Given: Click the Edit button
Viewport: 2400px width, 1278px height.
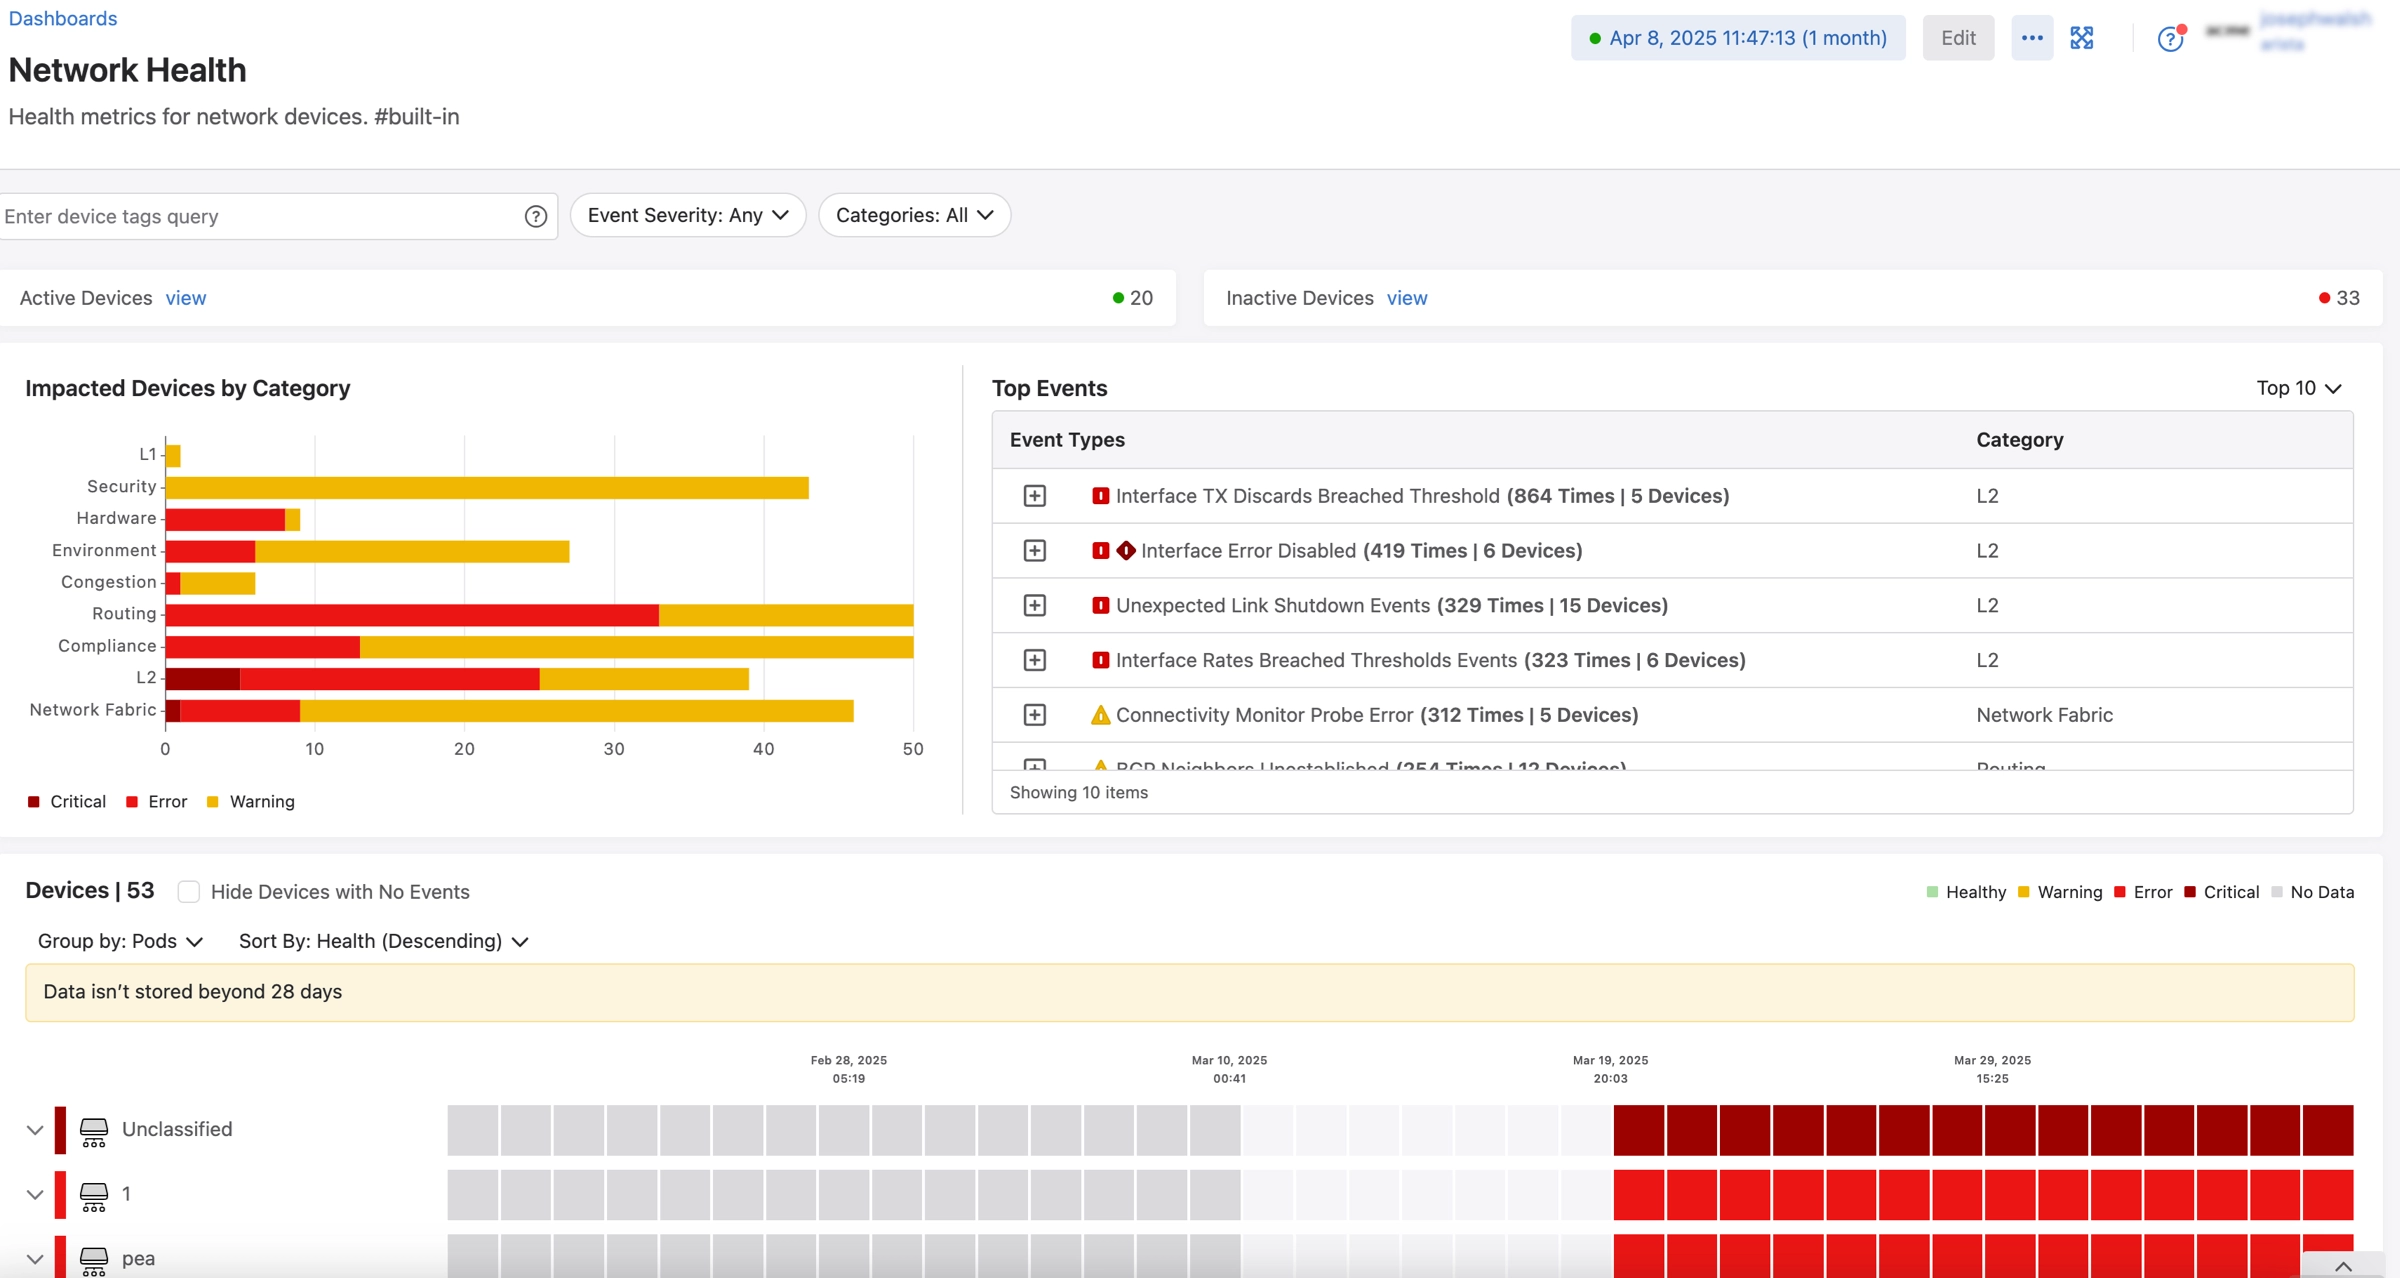Looking at the screenshot, I should pyautogui.click(x=1957, y=37).
